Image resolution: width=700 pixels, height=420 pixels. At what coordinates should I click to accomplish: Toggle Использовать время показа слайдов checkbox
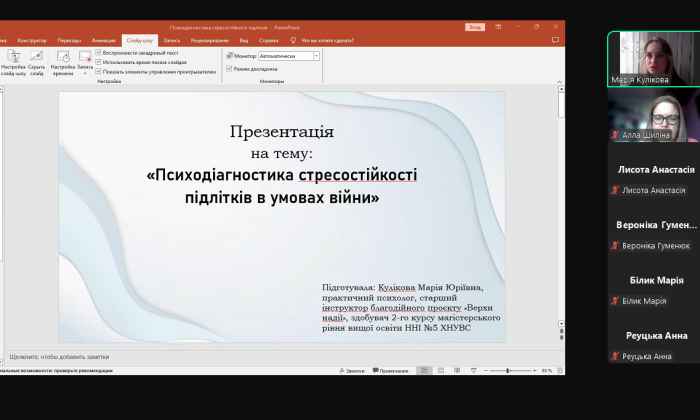99,62
